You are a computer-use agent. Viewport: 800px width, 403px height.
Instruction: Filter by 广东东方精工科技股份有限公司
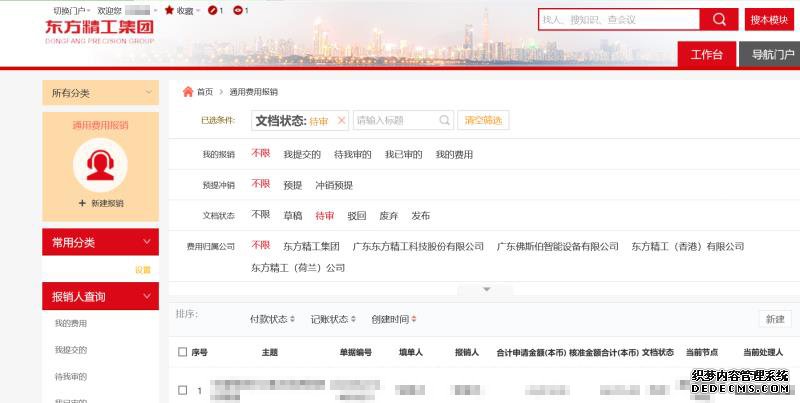point(418,246)
